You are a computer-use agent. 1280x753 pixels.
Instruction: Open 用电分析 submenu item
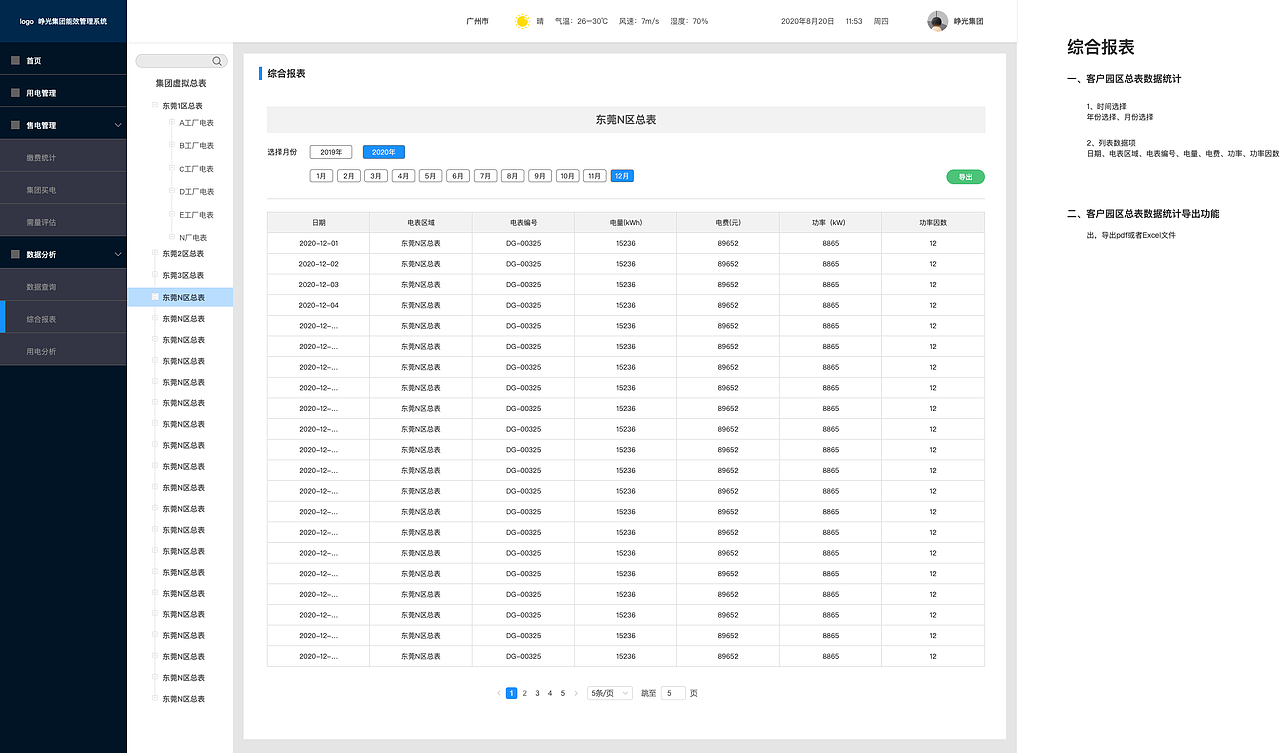point(63,351)
